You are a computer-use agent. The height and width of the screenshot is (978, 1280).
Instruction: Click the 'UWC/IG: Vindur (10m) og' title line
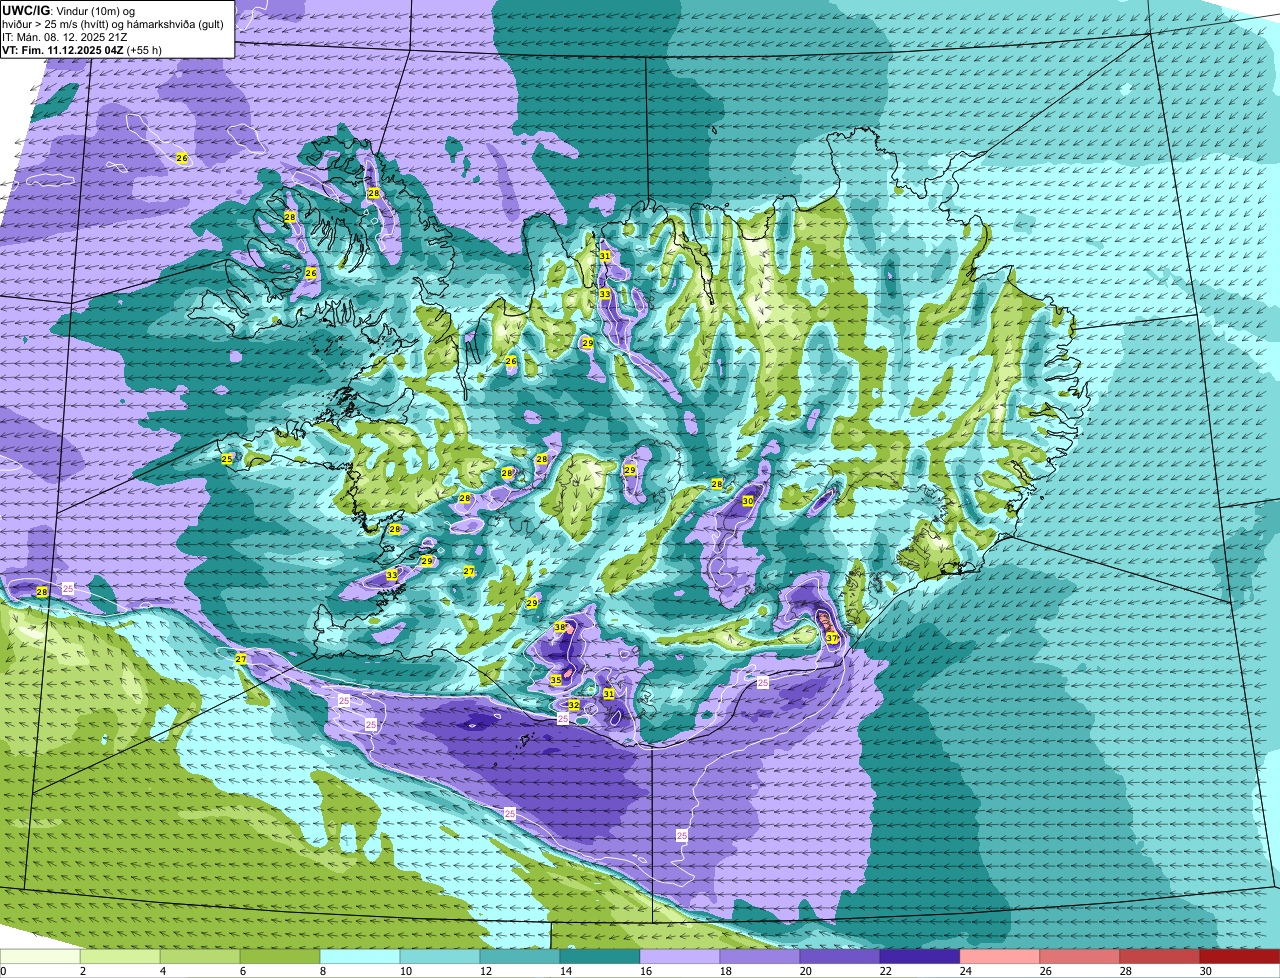[67, 9]
